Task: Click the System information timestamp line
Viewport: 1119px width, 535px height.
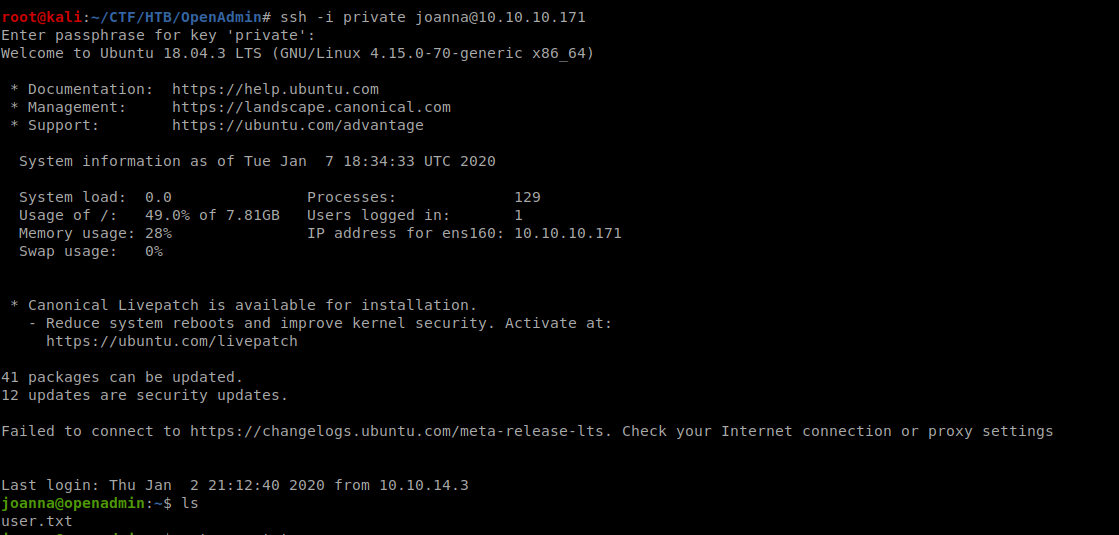Action: click(257, 161)
